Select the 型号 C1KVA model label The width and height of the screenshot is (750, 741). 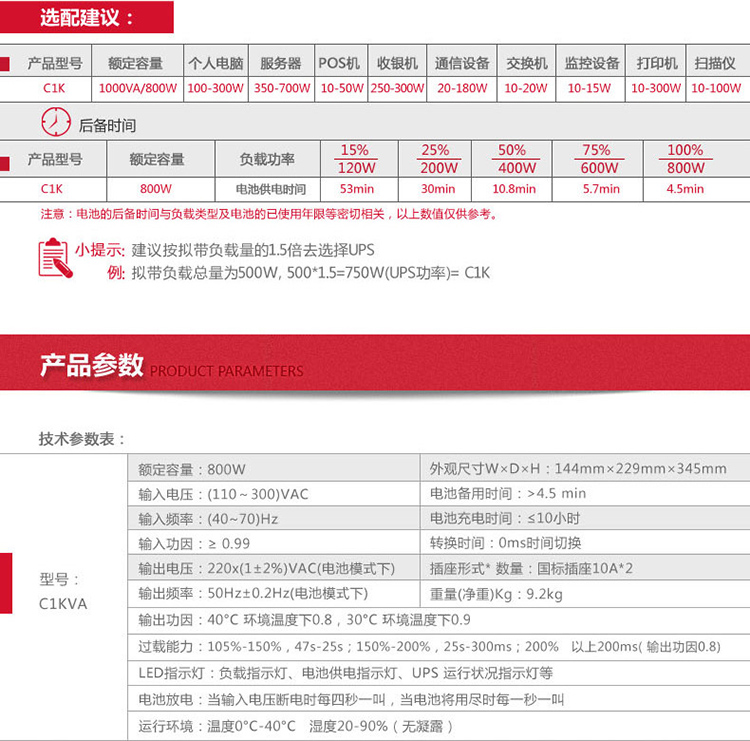[63, 591]
